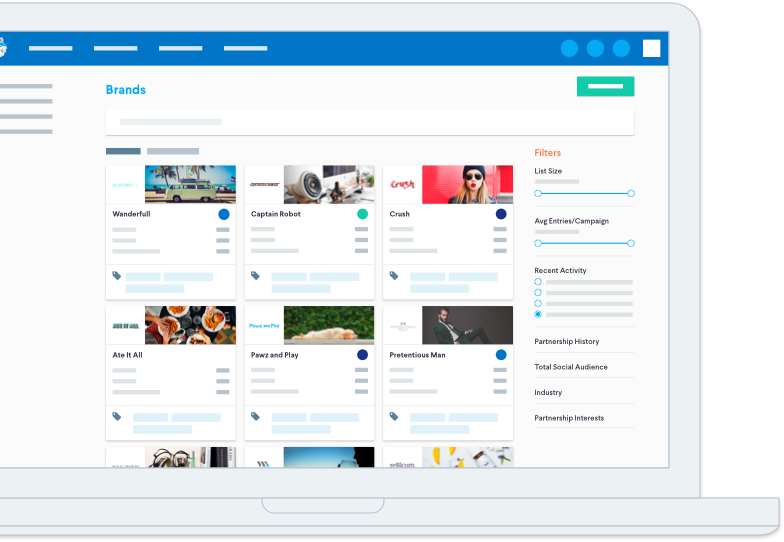Expand the Industry filter

coord(548,392)
